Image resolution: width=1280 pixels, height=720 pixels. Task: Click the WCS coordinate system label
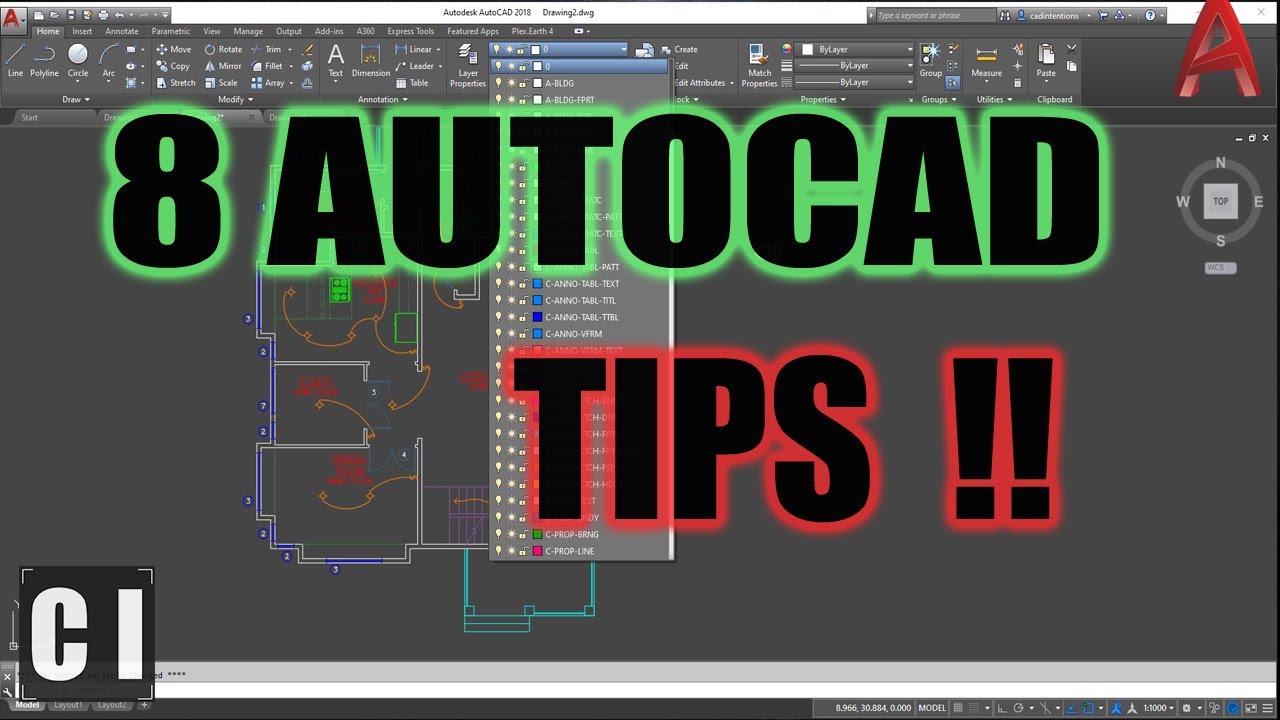[x=1221, y=268]
